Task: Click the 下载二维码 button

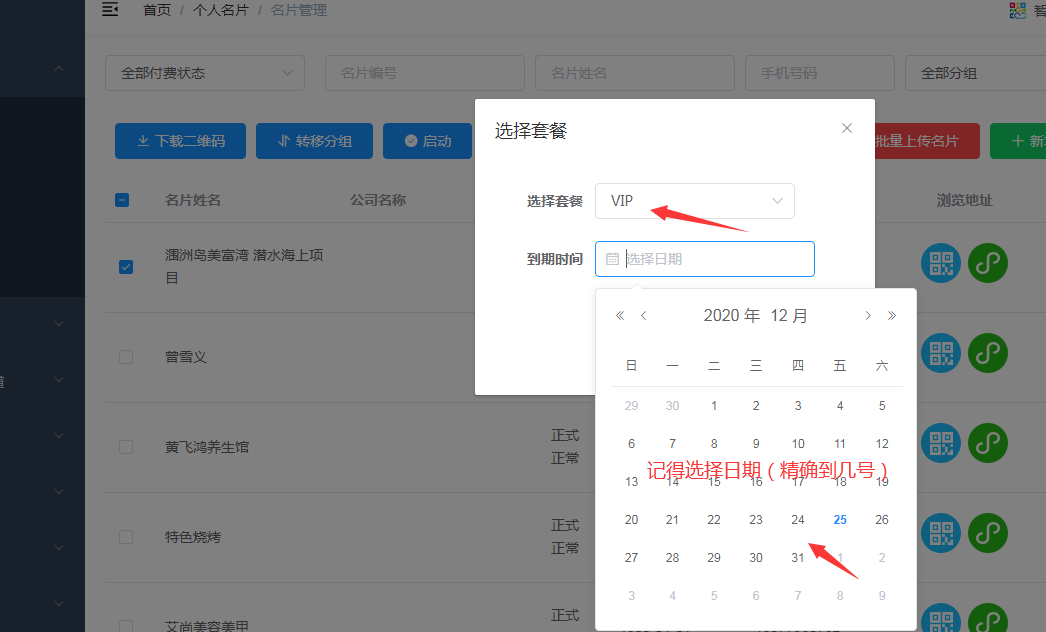Action: pos(180,141)
